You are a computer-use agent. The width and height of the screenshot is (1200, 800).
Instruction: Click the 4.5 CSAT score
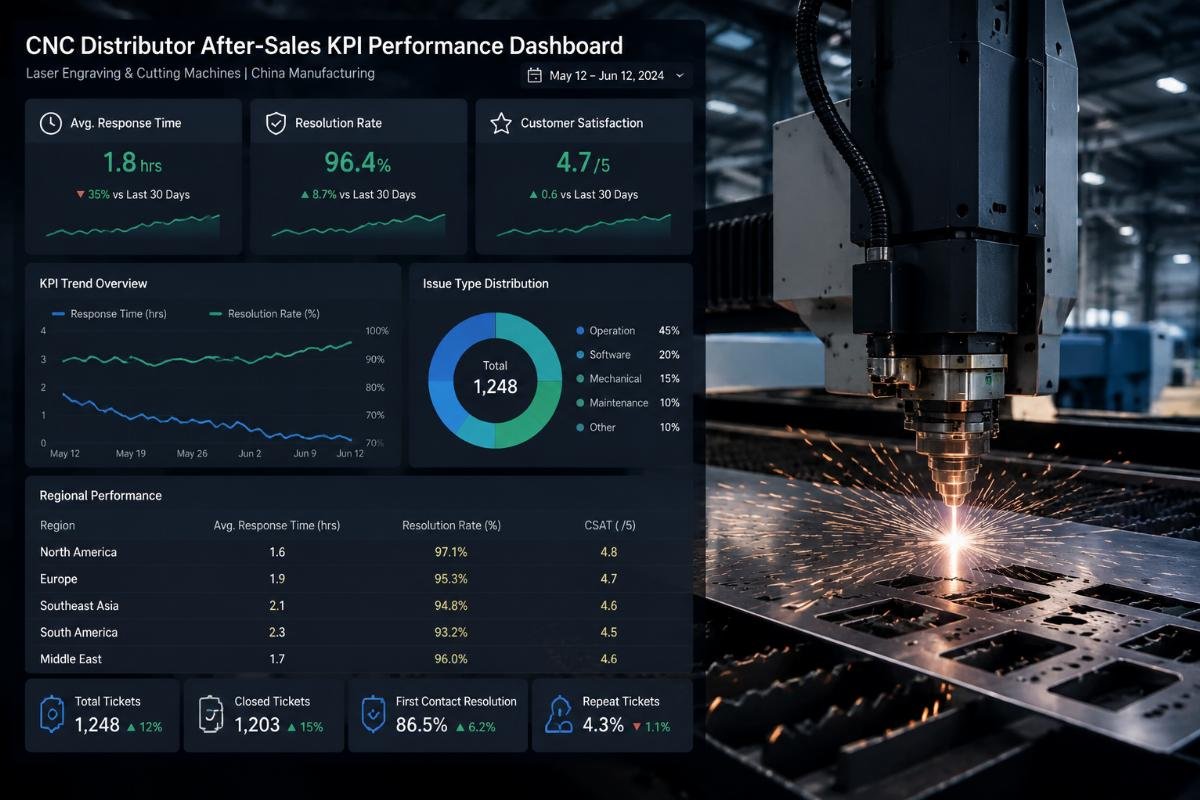tap(608, 632)
